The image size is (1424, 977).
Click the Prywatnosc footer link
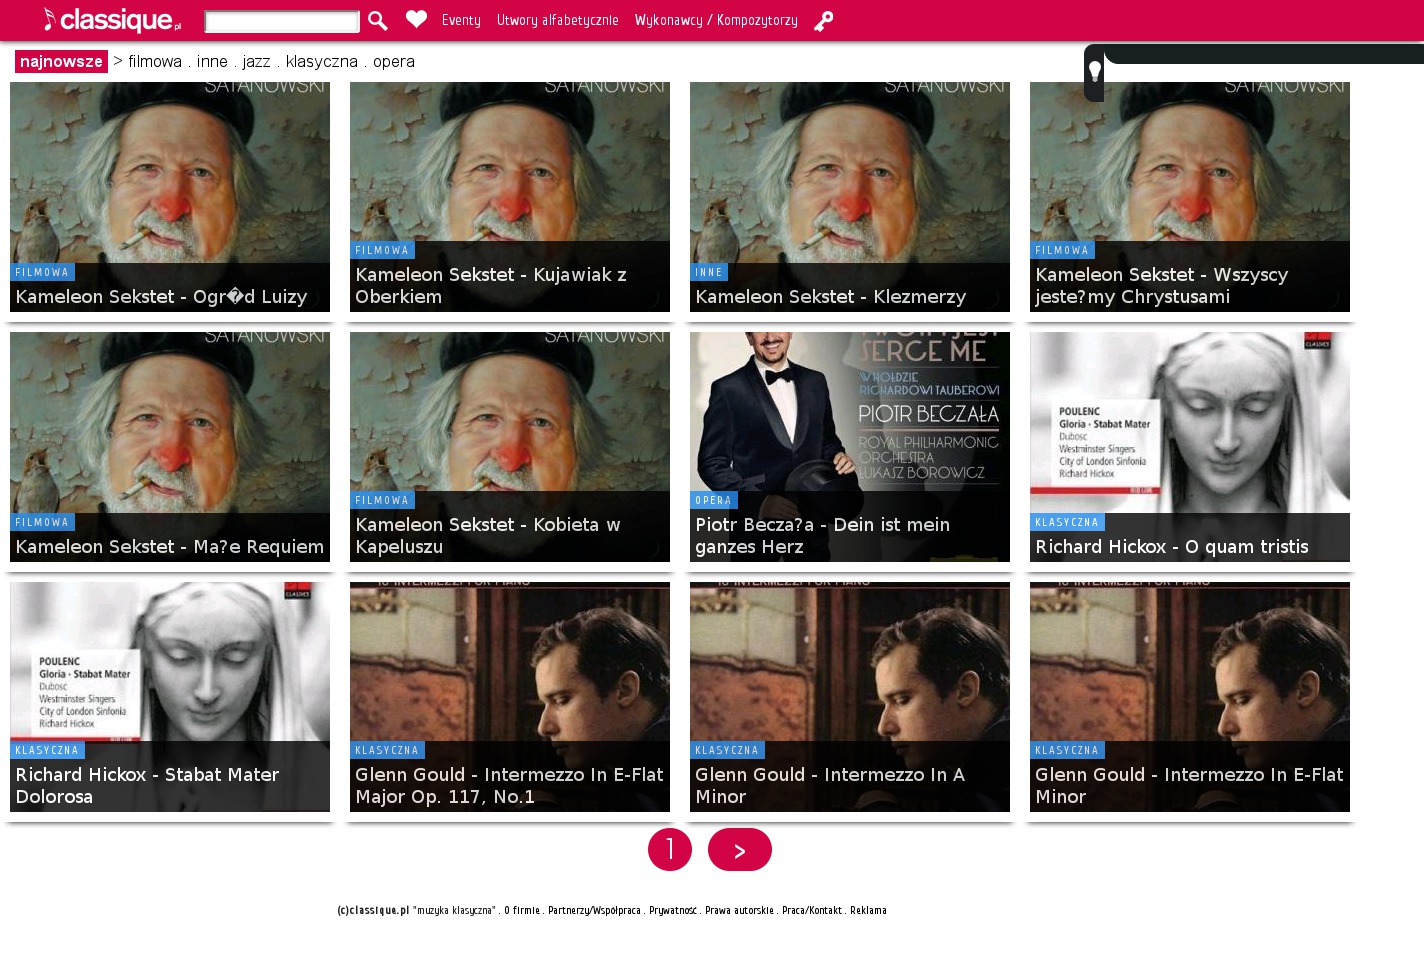point(672,911)
